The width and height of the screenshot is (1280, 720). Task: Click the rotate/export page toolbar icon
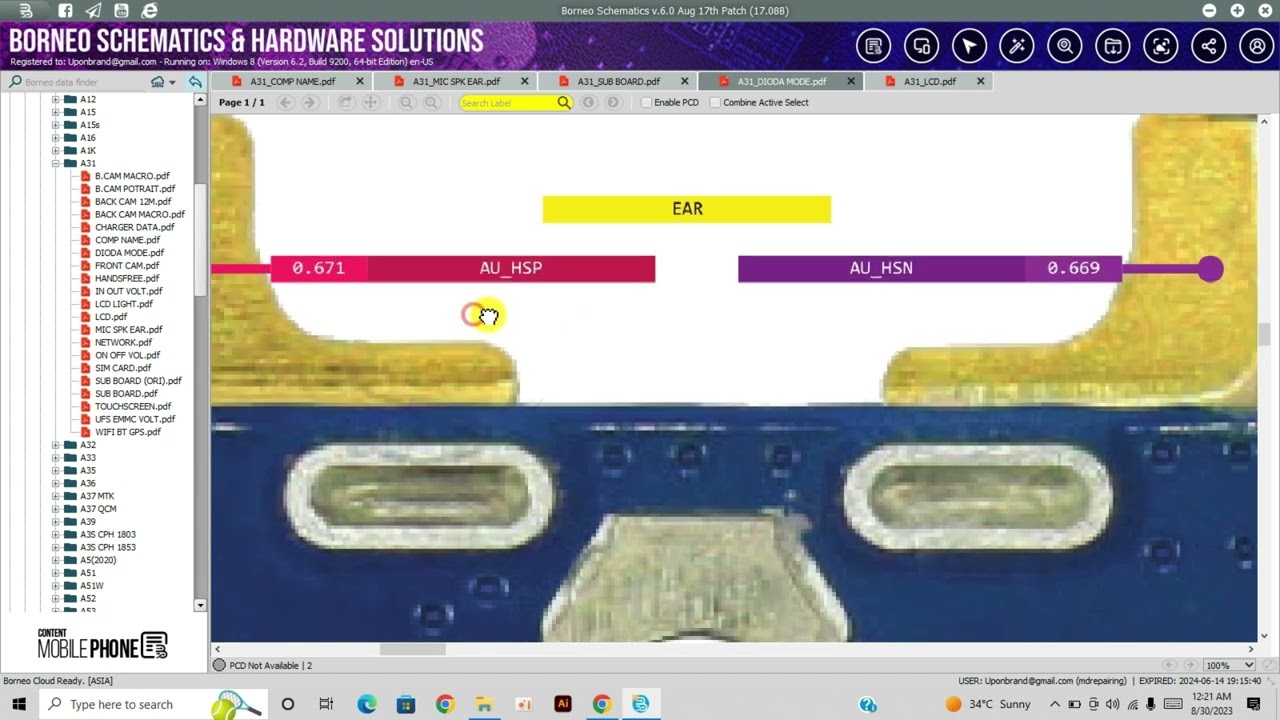tap(346, 103)
